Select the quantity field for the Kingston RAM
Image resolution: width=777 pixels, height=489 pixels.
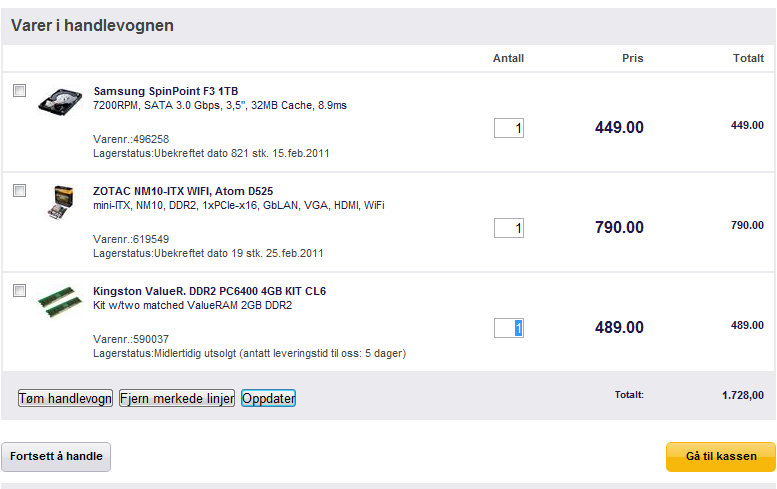point(509,328)
